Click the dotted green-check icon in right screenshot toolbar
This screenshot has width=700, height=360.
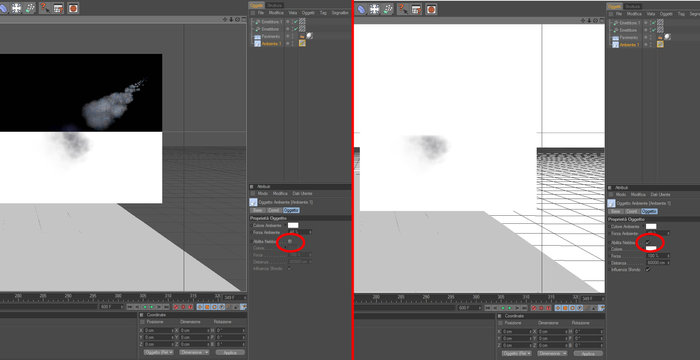click(x=389, y=9)
